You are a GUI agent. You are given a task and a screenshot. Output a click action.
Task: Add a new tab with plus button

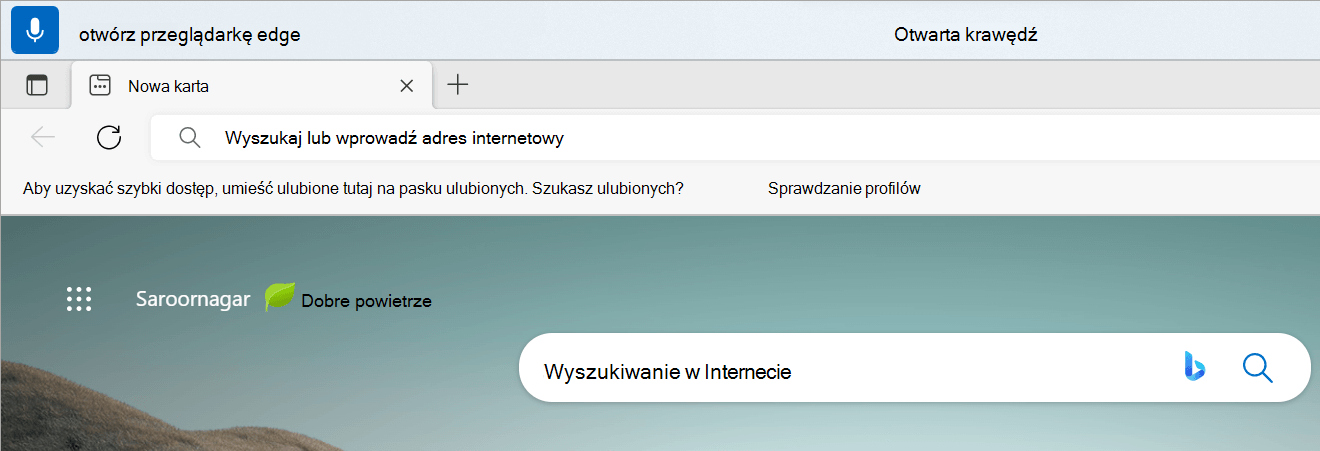click(x=457, y=85)
